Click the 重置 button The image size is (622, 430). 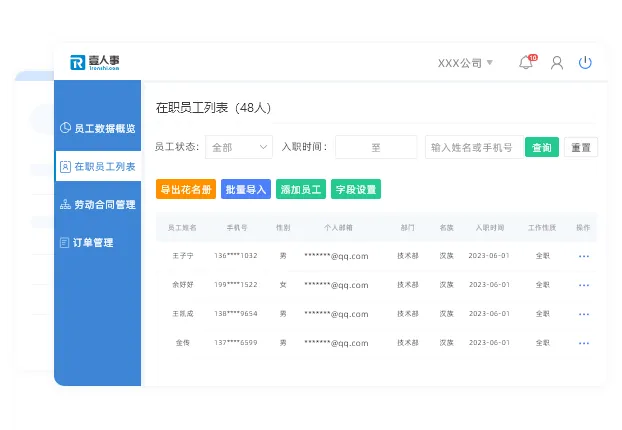coord(581,147)
